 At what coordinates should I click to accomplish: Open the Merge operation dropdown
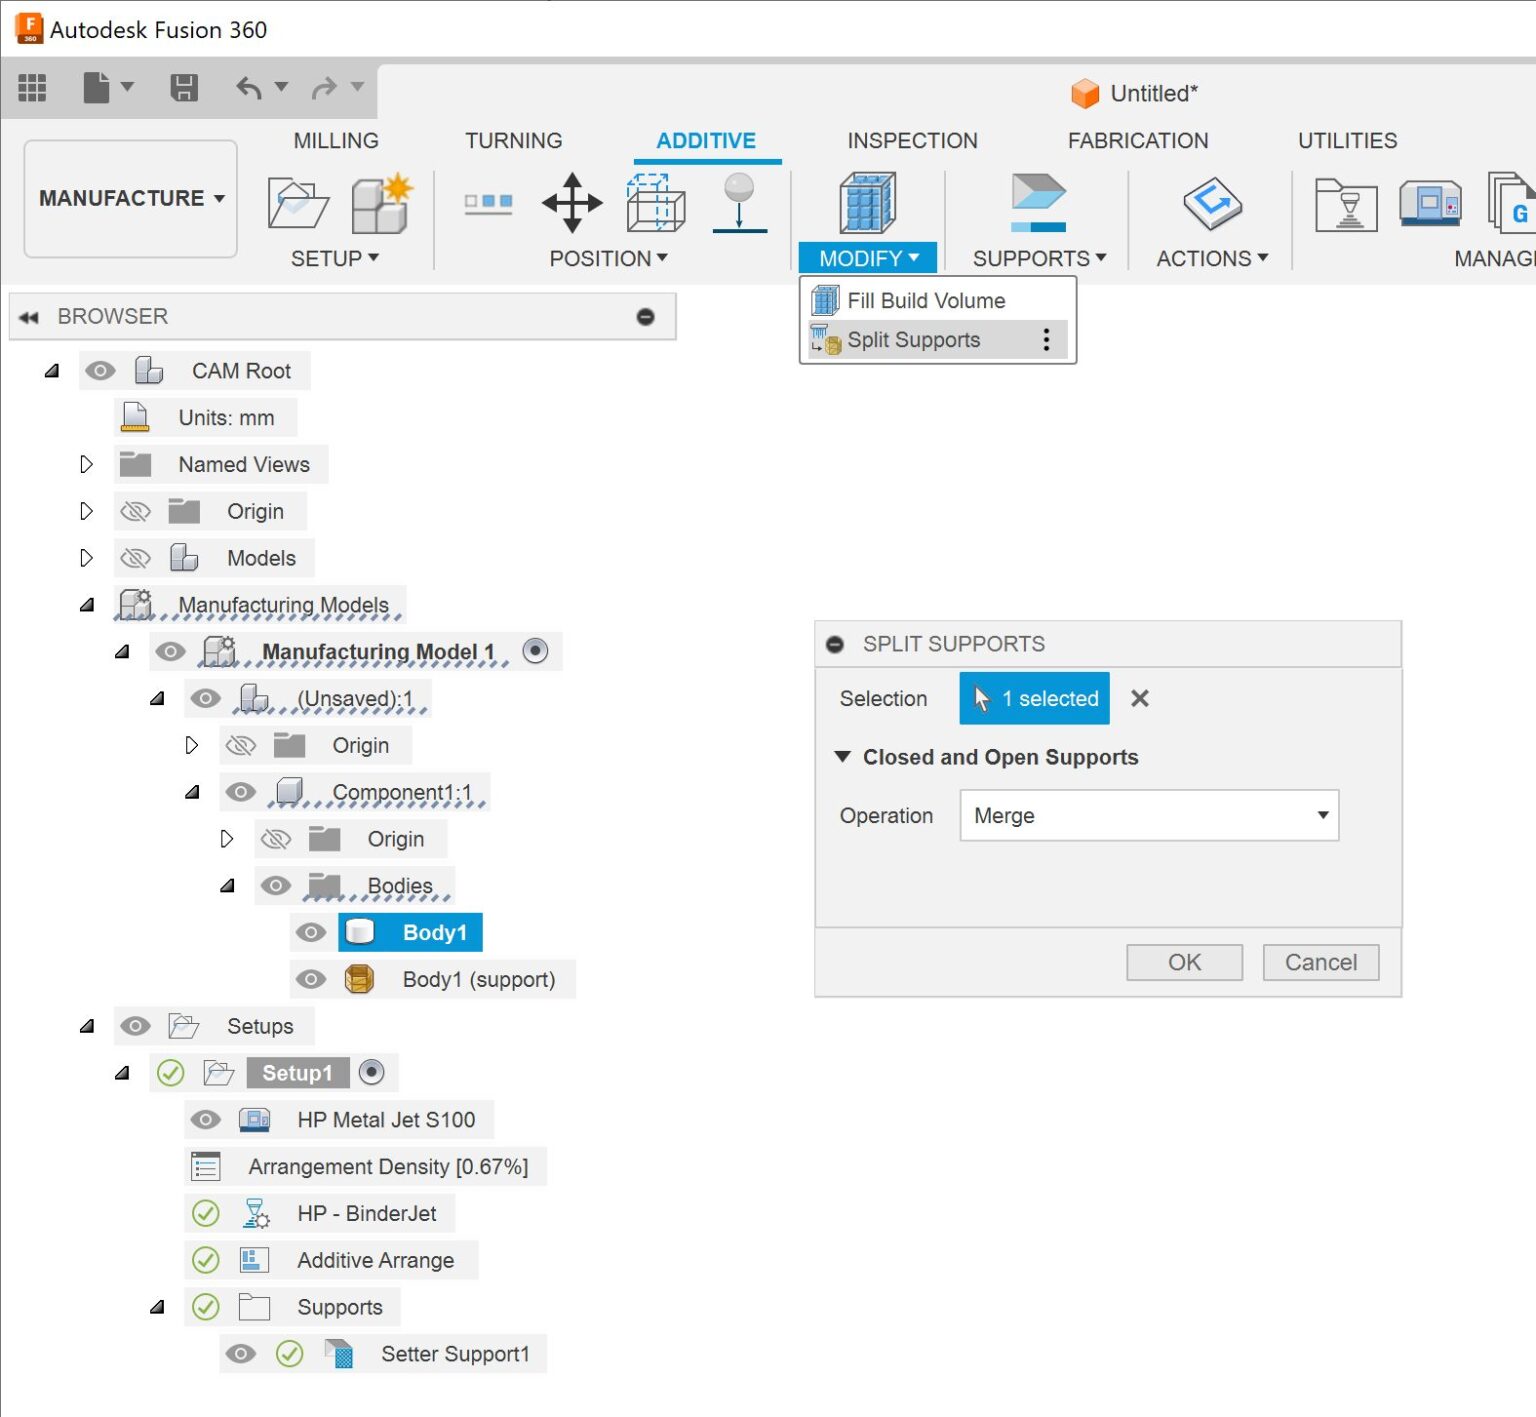tap(1148, 816)
